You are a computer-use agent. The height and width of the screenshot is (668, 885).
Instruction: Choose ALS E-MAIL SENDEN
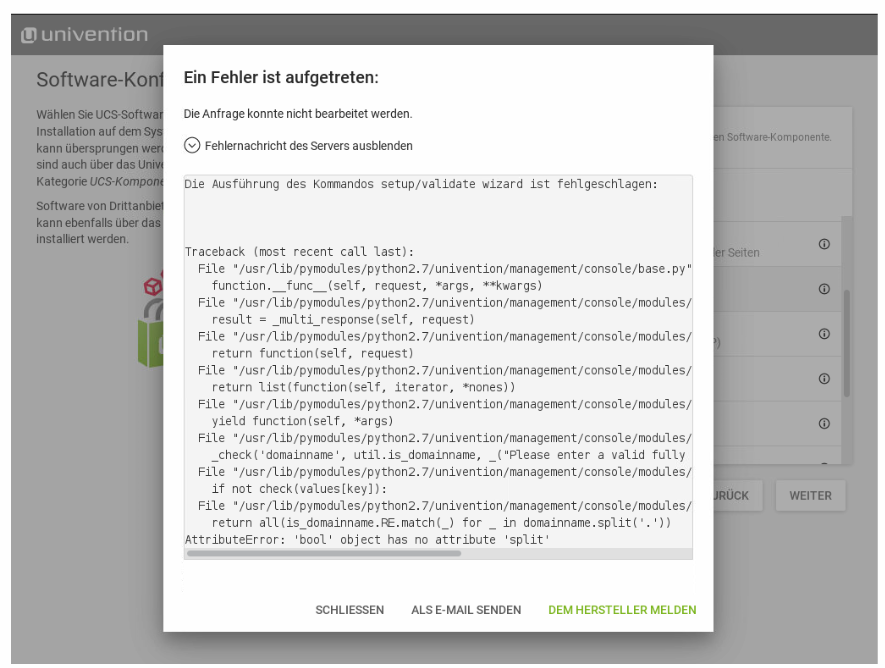tap(465, 610)
